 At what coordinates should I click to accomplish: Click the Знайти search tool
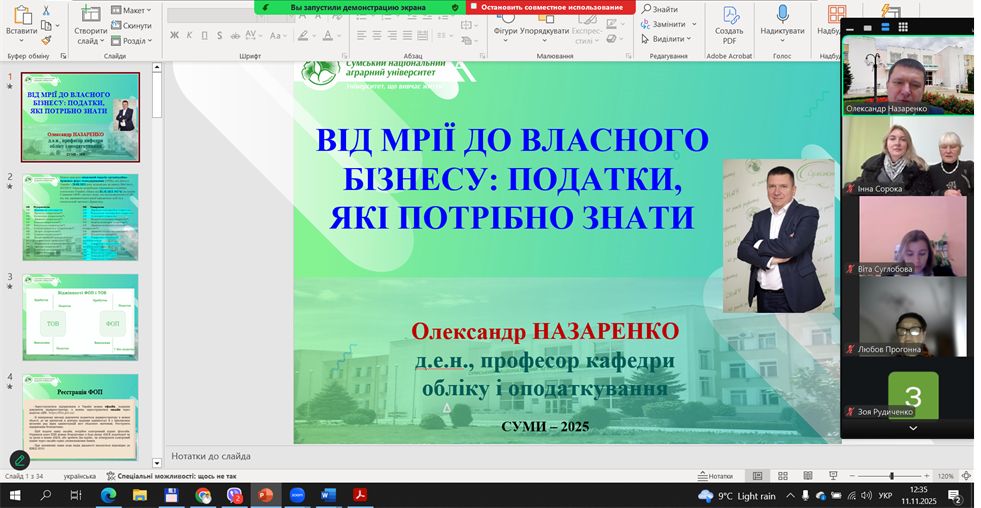click(x=660, y=10)
